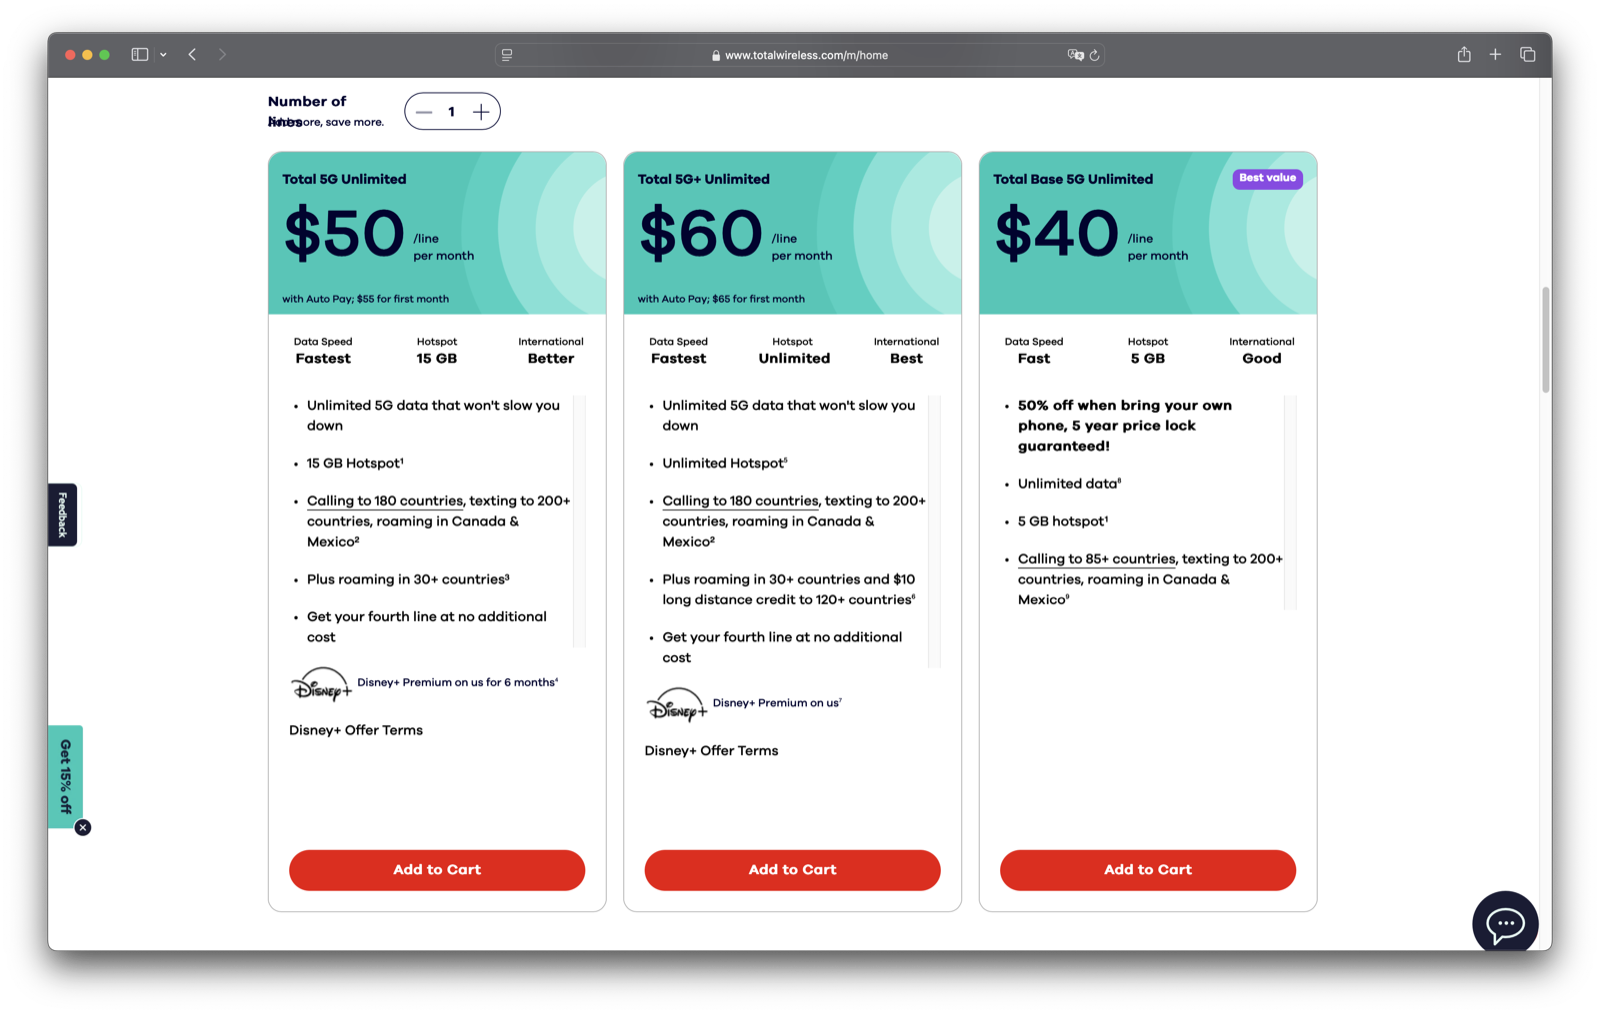1600x1014 pixels.
Task: Open Calling to 180 countries link in $50 plan
Action: (x=385, y=501)
